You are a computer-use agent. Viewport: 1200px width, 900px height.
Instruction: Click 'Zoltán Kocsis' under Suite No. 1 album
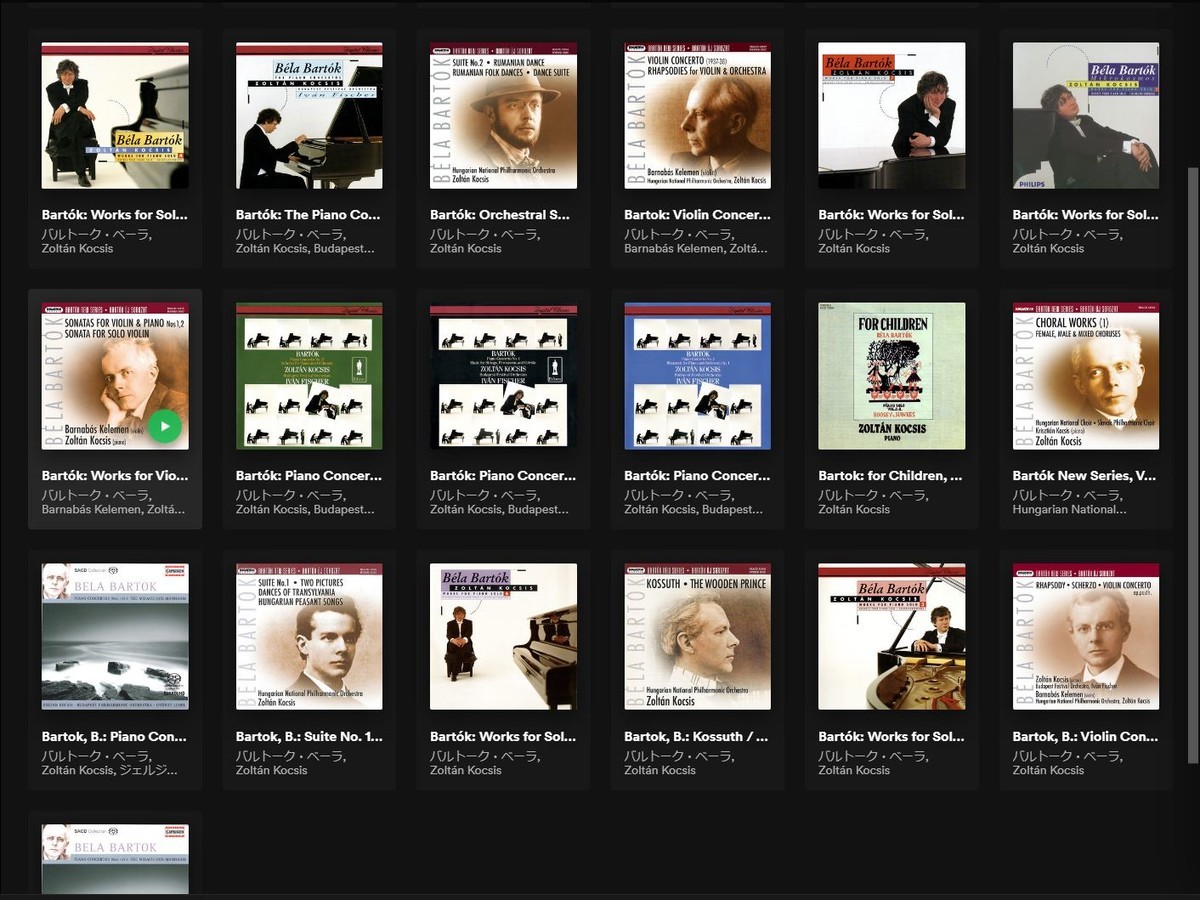272,770
